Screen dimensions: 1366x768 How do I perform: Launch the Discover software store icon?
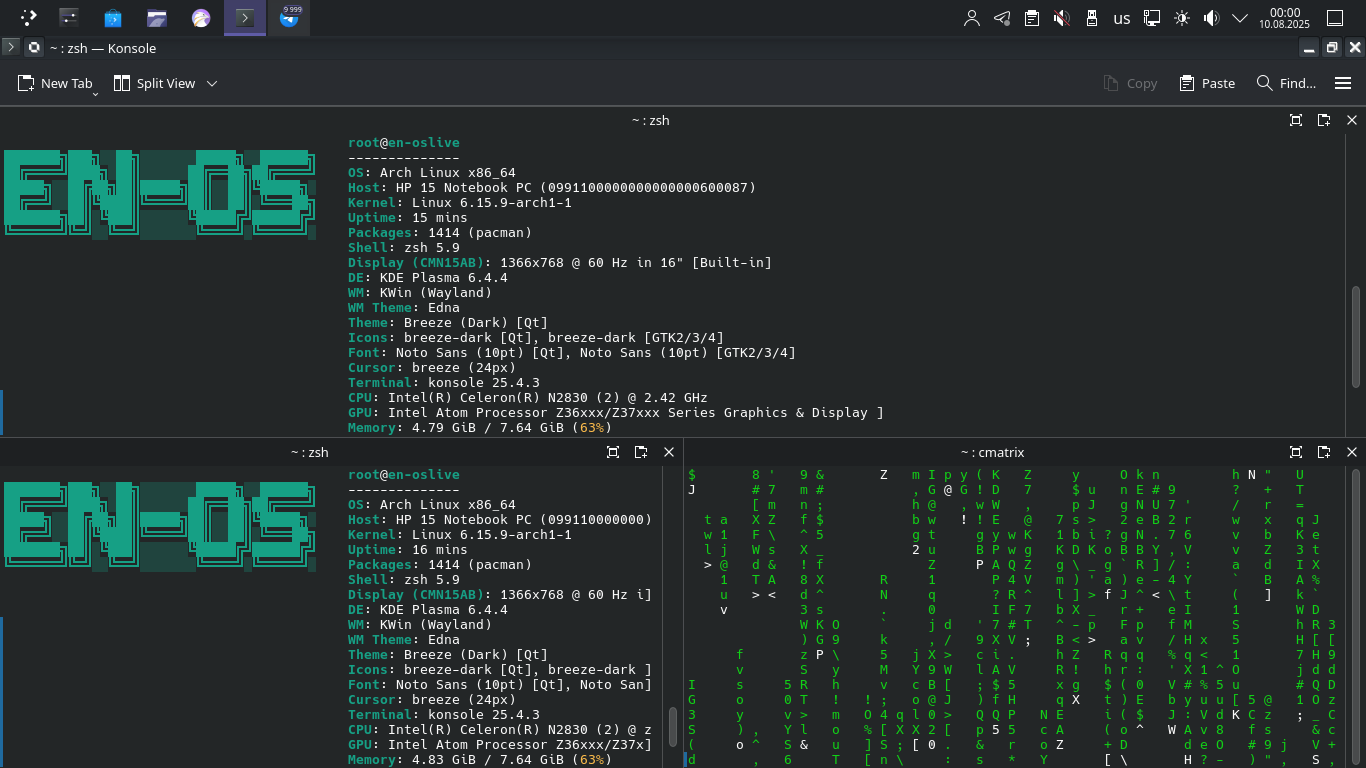coord(113,17)
